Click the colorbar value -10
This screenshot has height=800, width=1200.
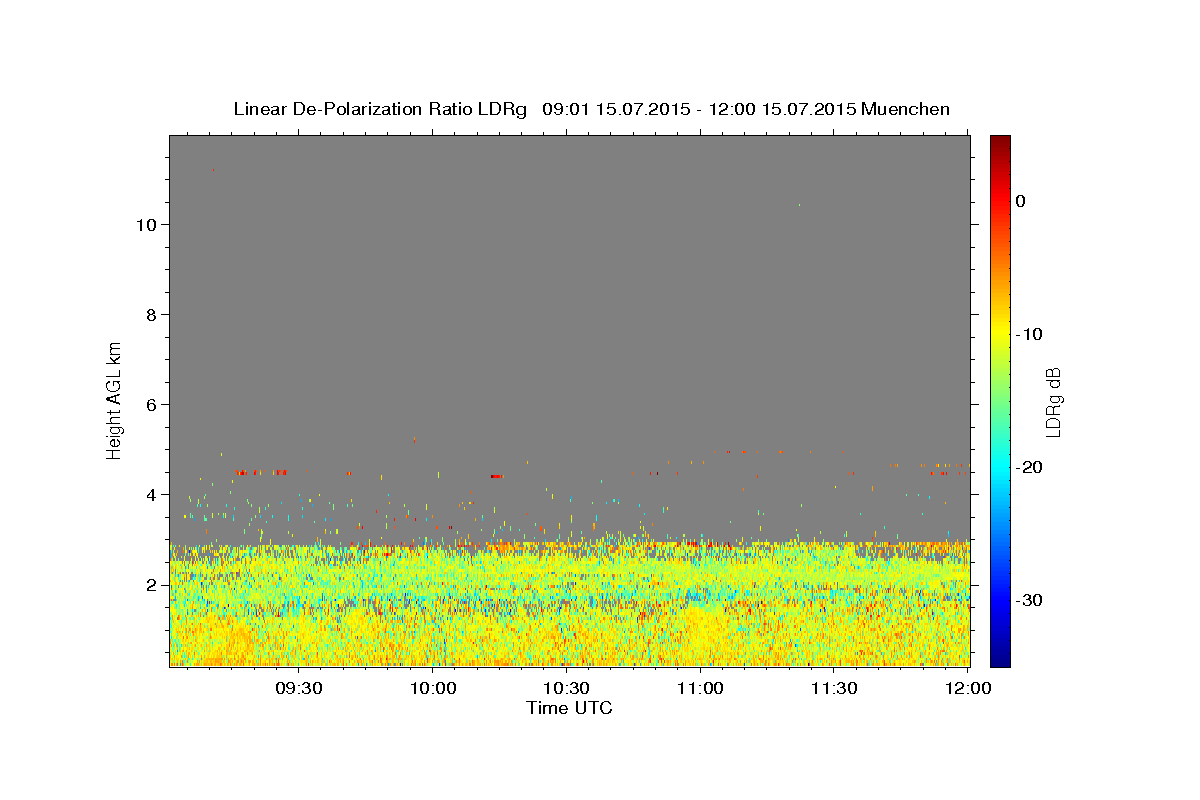pos(1029,334)
